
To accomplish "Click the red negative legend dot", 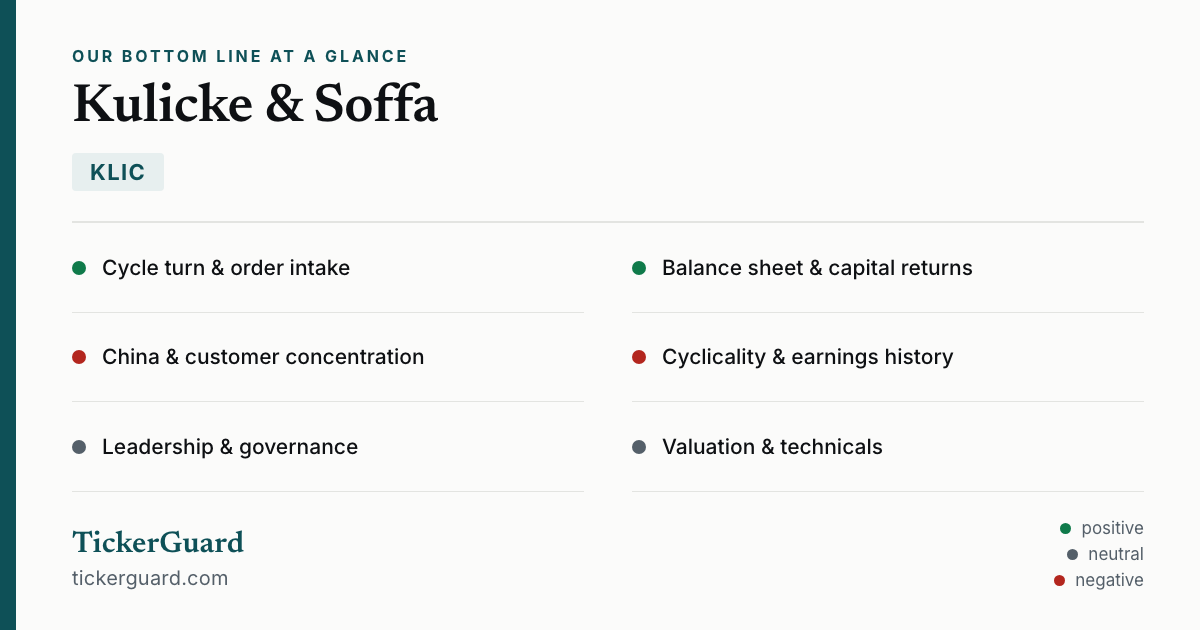I will pyautogui.click(x=1059, y=580).
